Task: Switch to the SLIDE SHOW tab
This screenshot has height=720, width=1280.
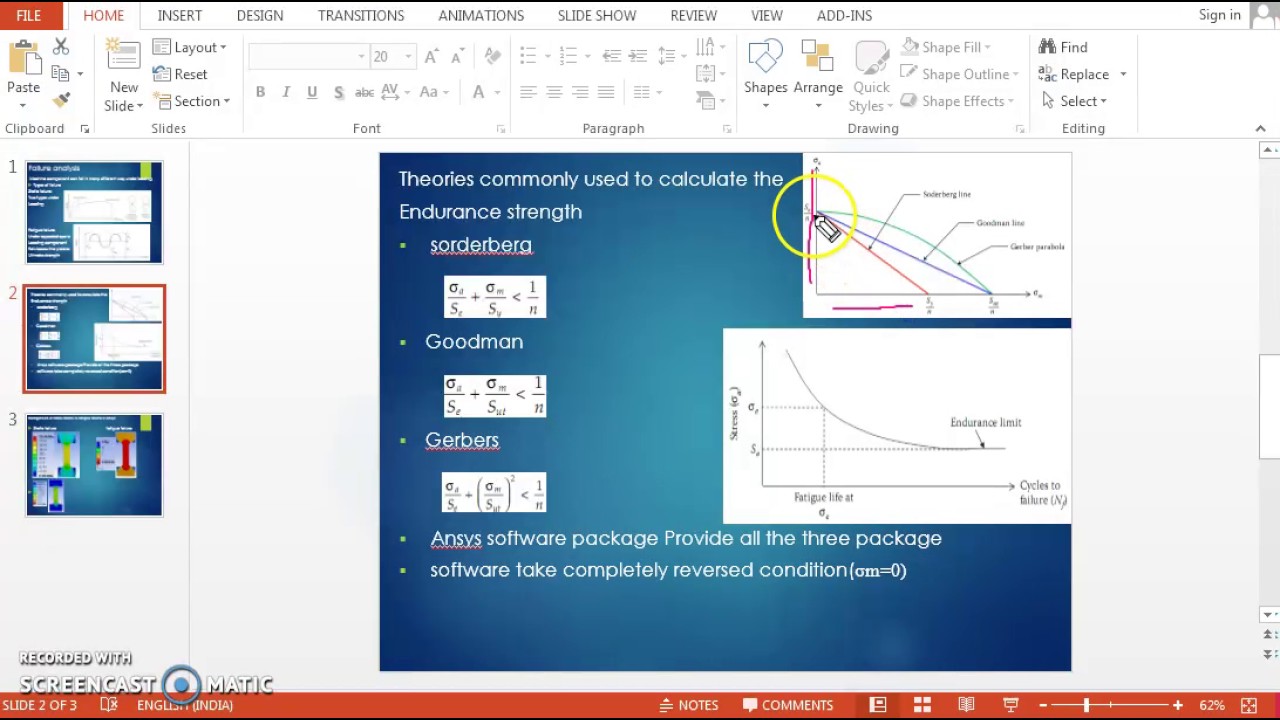Action: (597, 15)
